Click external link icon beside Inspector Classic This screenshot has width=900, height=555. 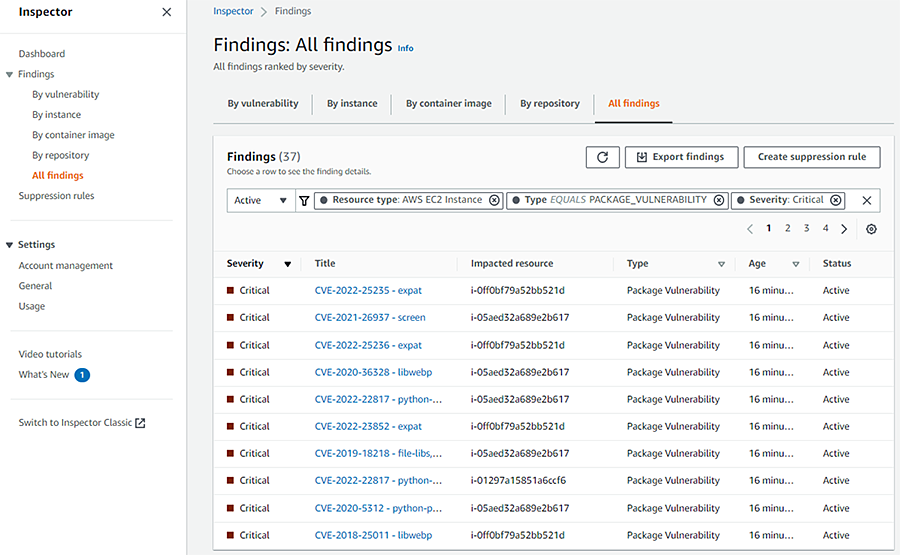click(140, 423)
